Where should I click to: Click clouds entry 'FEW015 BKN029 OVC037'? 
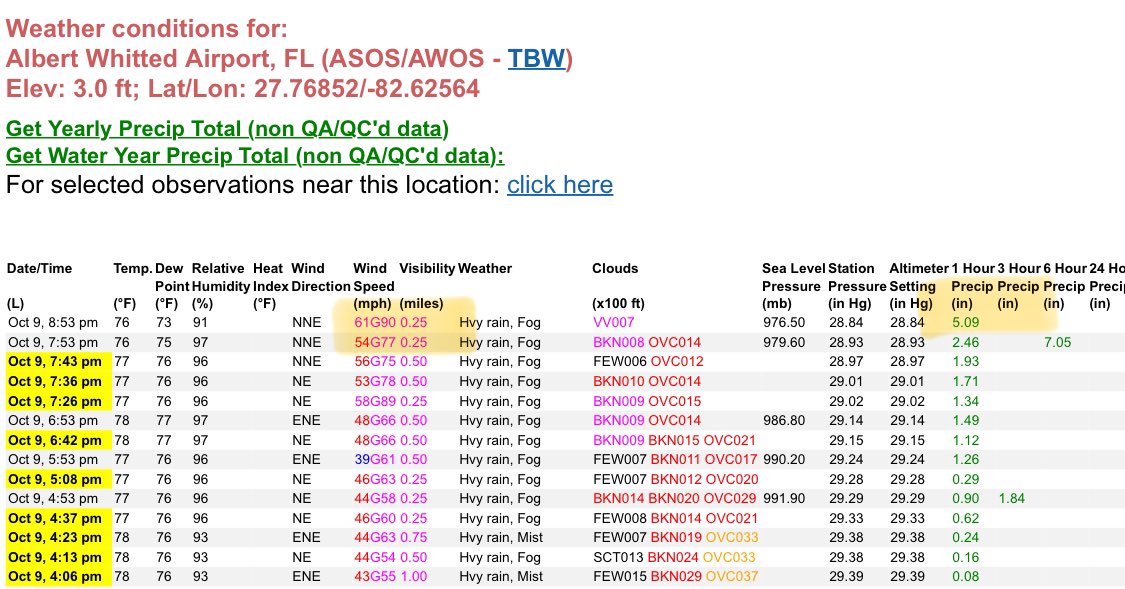click(675, 576)
